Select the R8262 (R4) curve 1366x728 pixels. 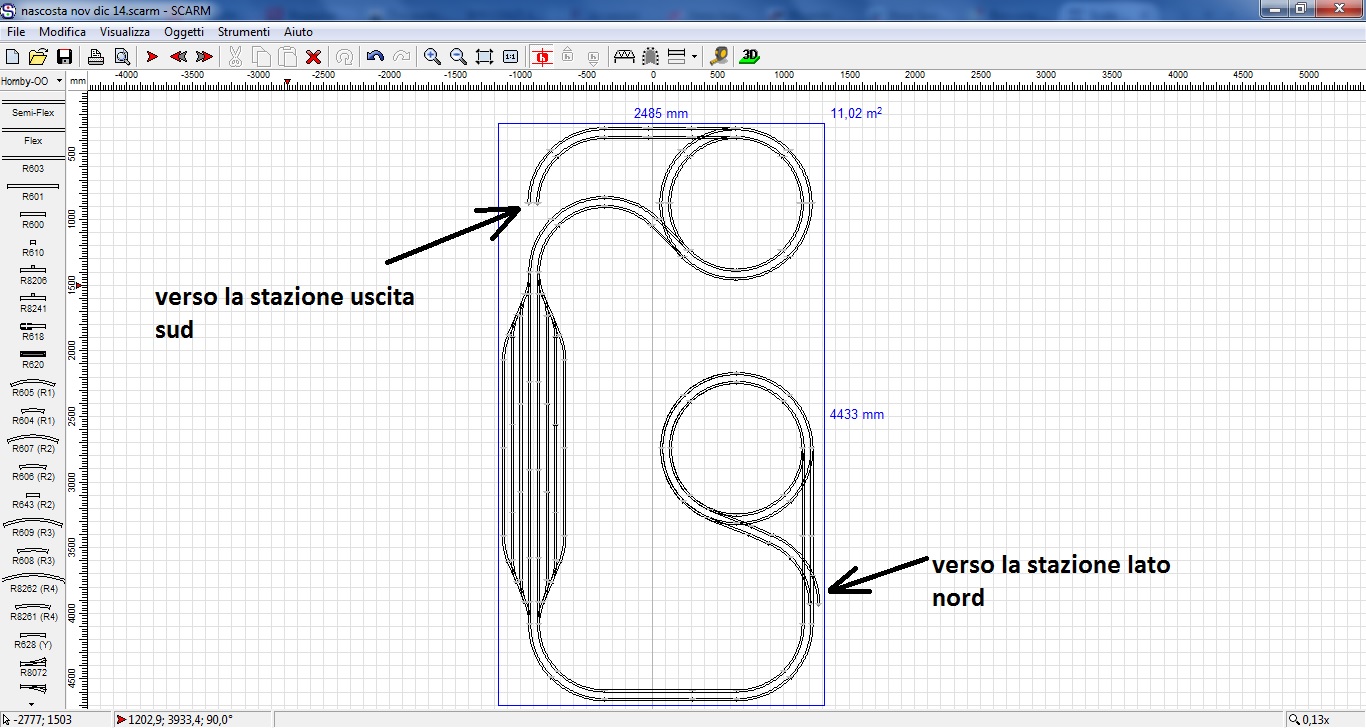click(33, 585)
